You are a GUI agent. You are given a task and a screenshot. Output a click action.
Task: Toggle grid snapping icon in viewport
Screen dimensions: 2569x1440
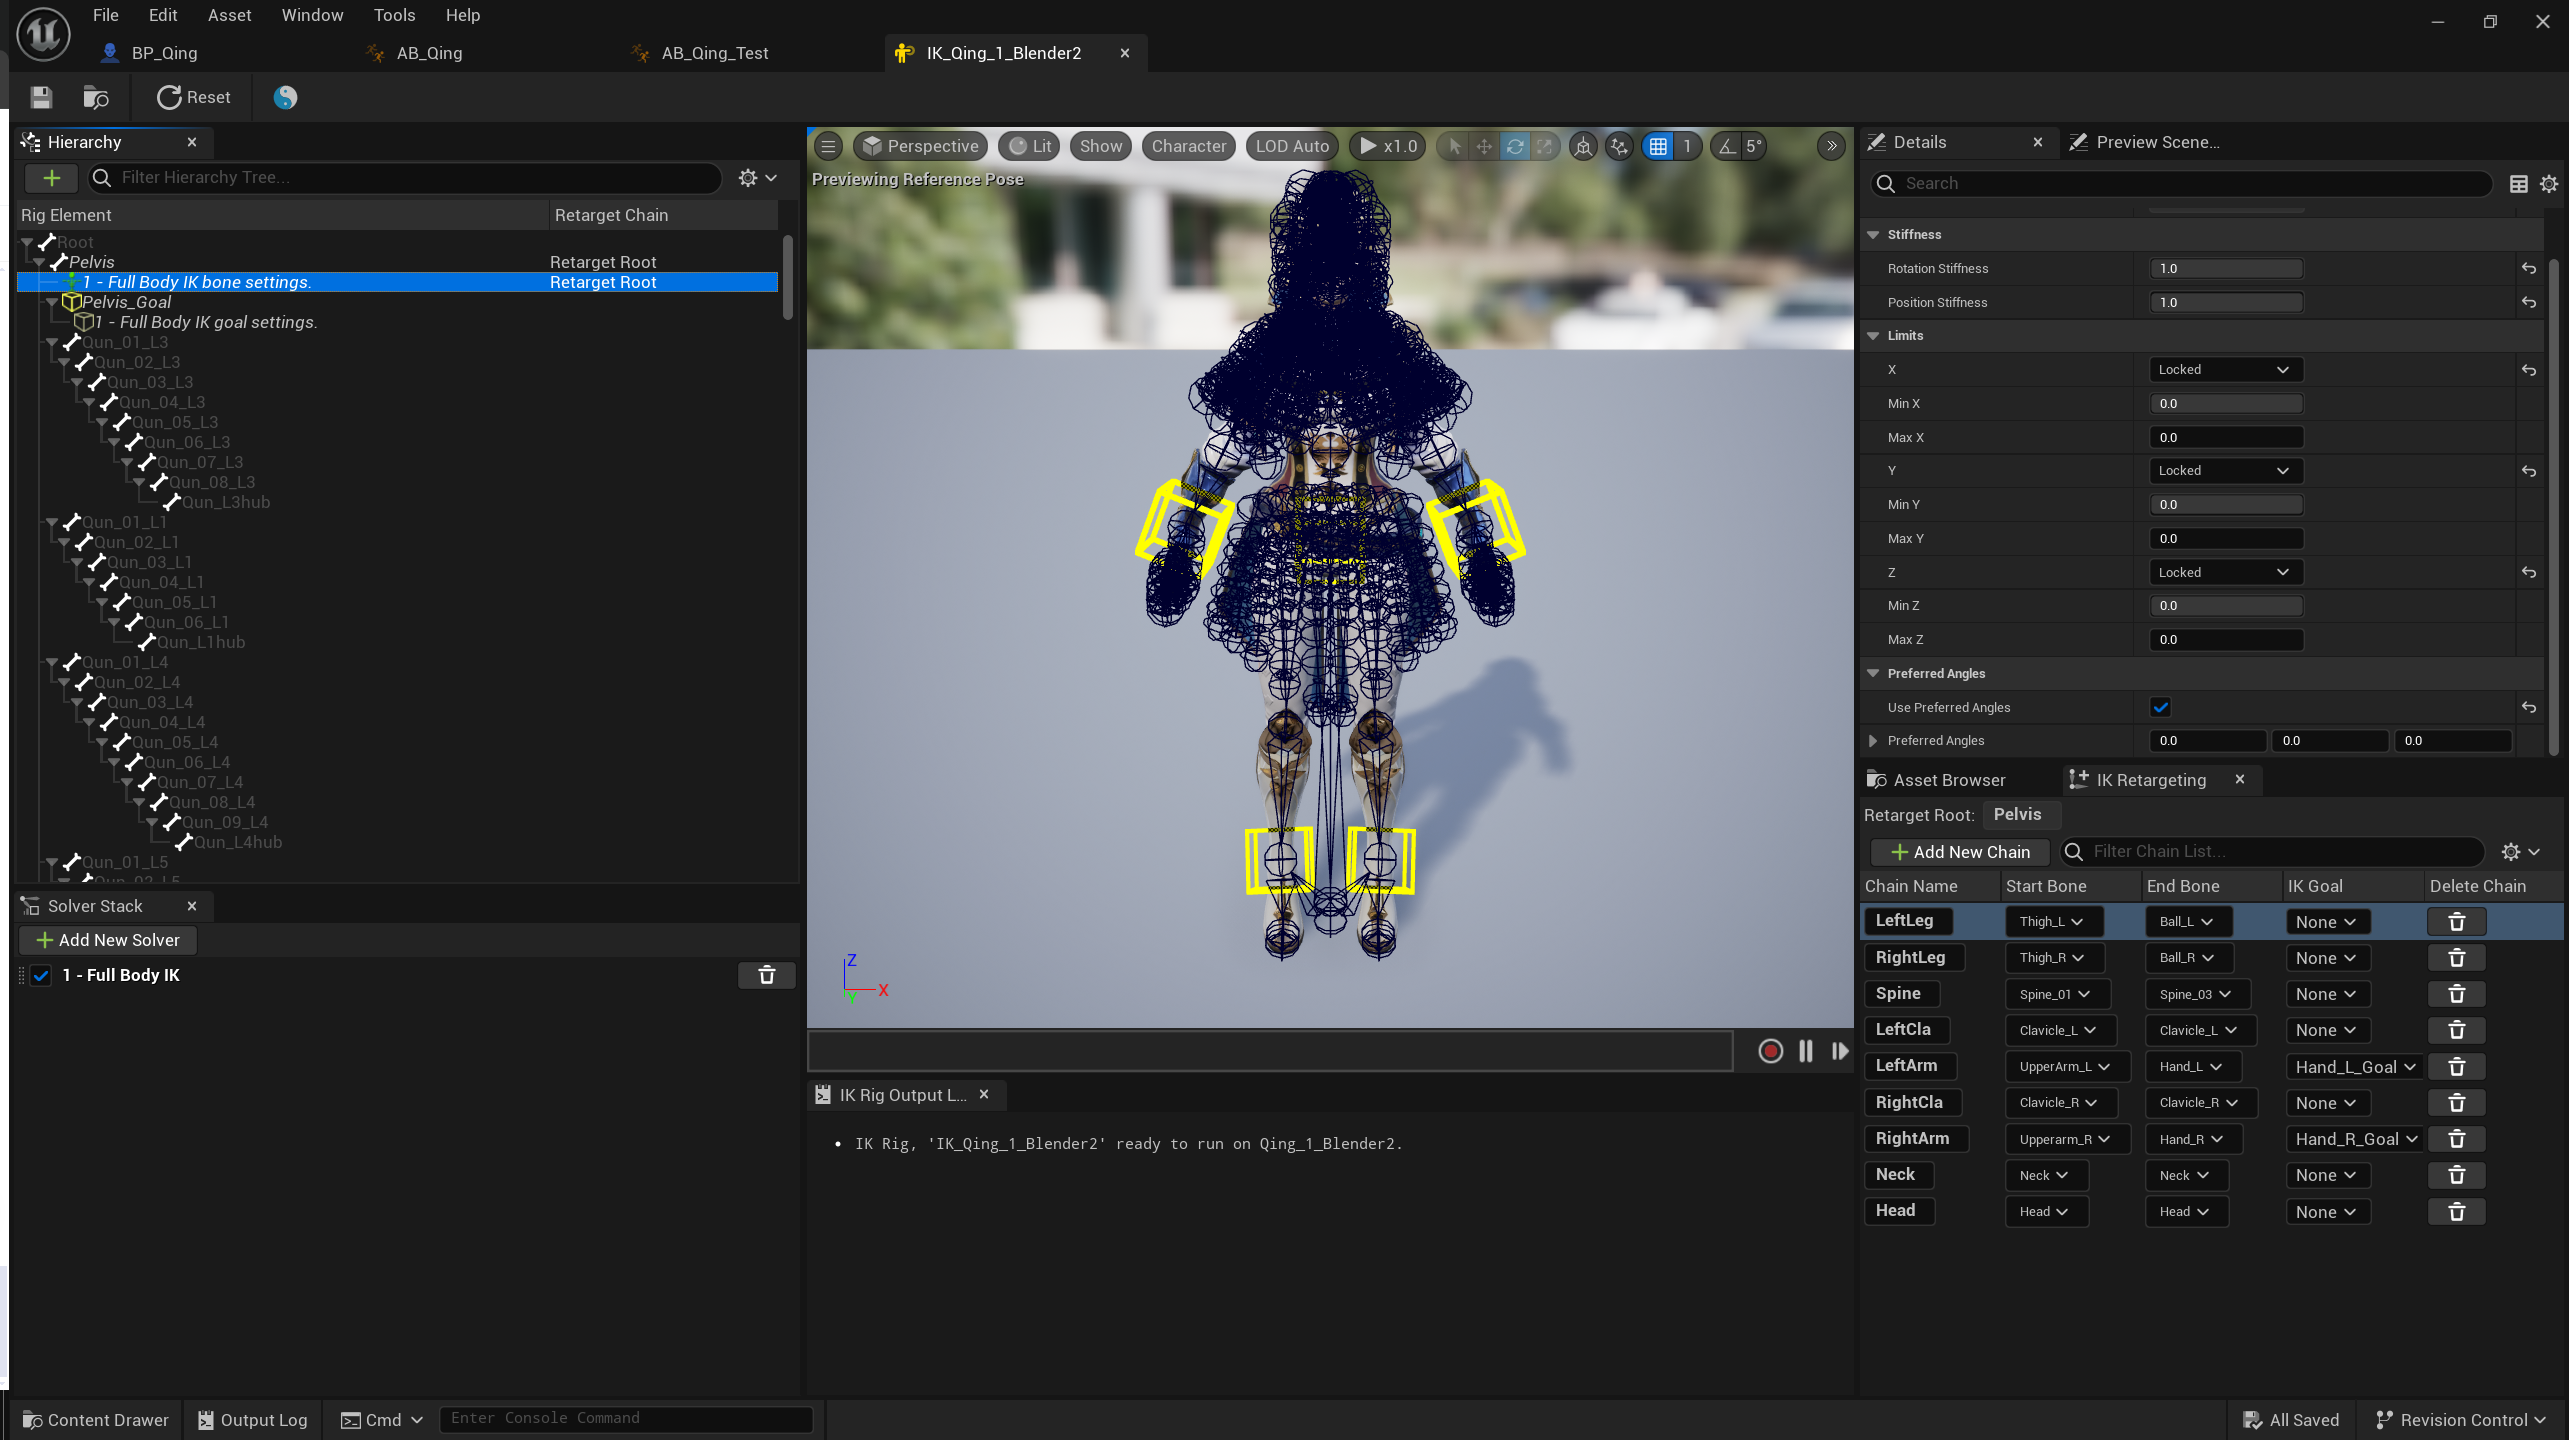coord(1658,146)
